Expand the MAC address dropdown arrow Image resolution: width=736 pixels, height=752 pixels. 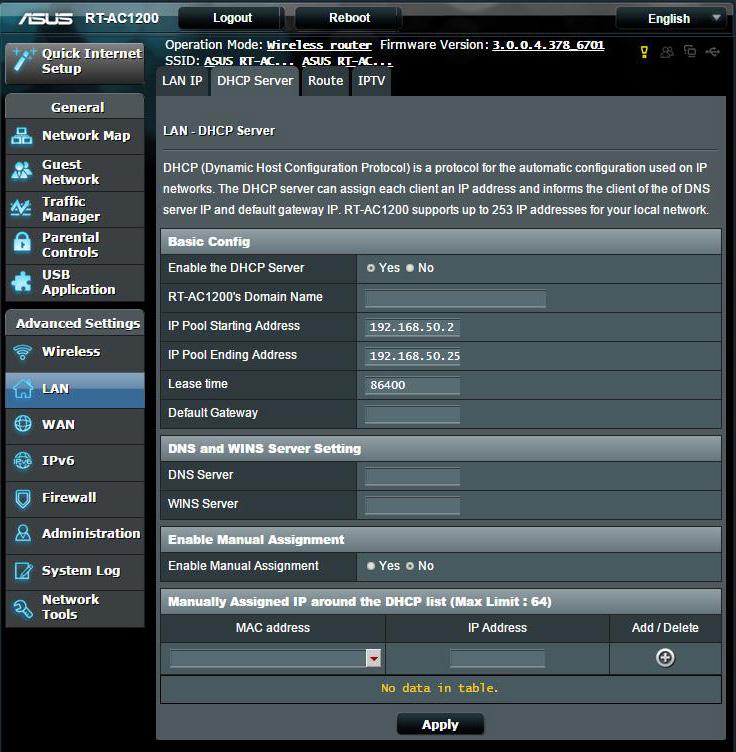[x=374, y=658]
